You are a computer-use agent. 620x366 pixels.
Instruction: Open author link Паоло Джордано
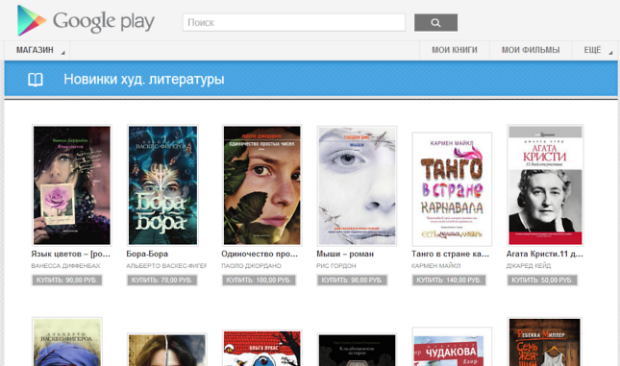point(251,266)
